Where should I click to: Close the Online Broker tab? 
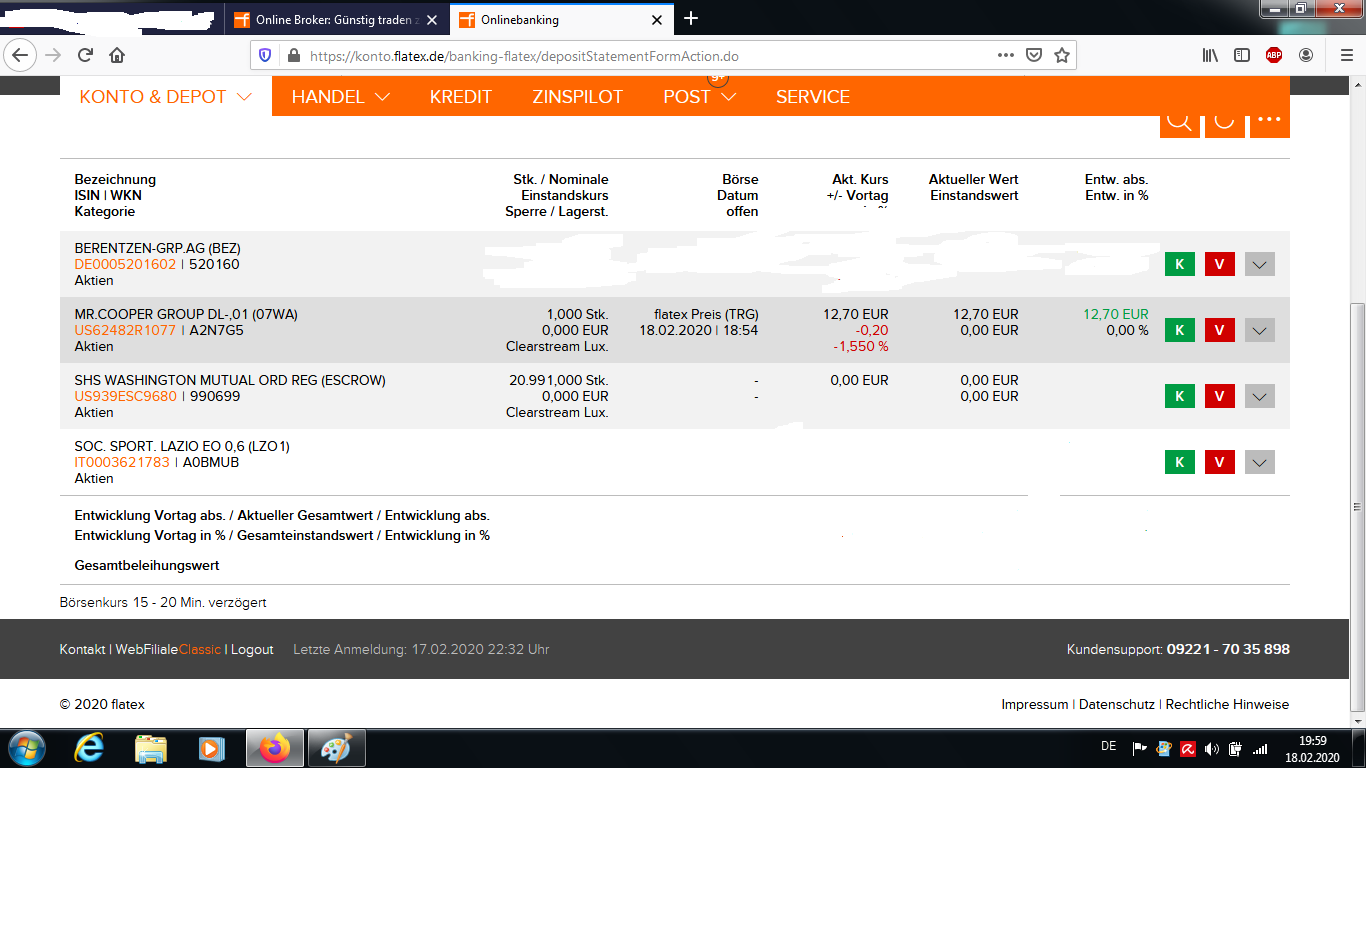tap(432, 20)
